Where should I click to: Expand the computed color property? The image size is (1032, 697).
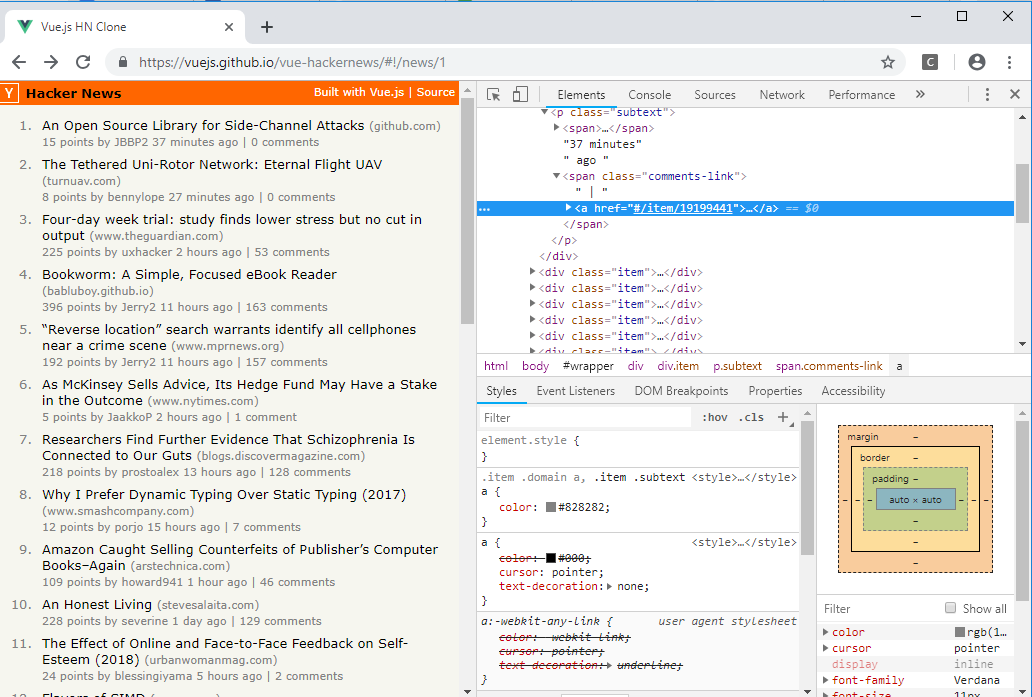(826, 632)
